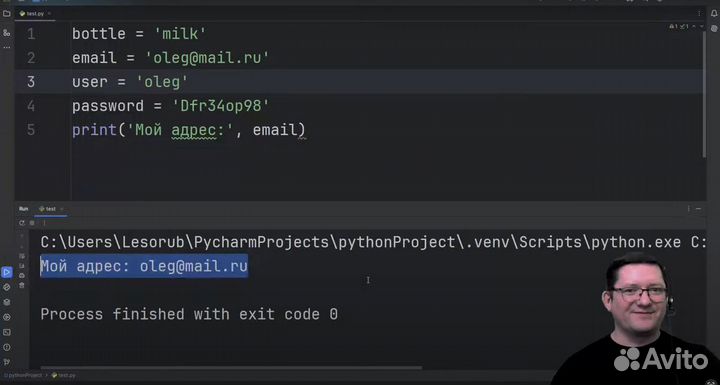The width and height of the screenshot is (720, 385).
Task: Click the editor vertical scrollbar
Action: [x=705, y=94]
